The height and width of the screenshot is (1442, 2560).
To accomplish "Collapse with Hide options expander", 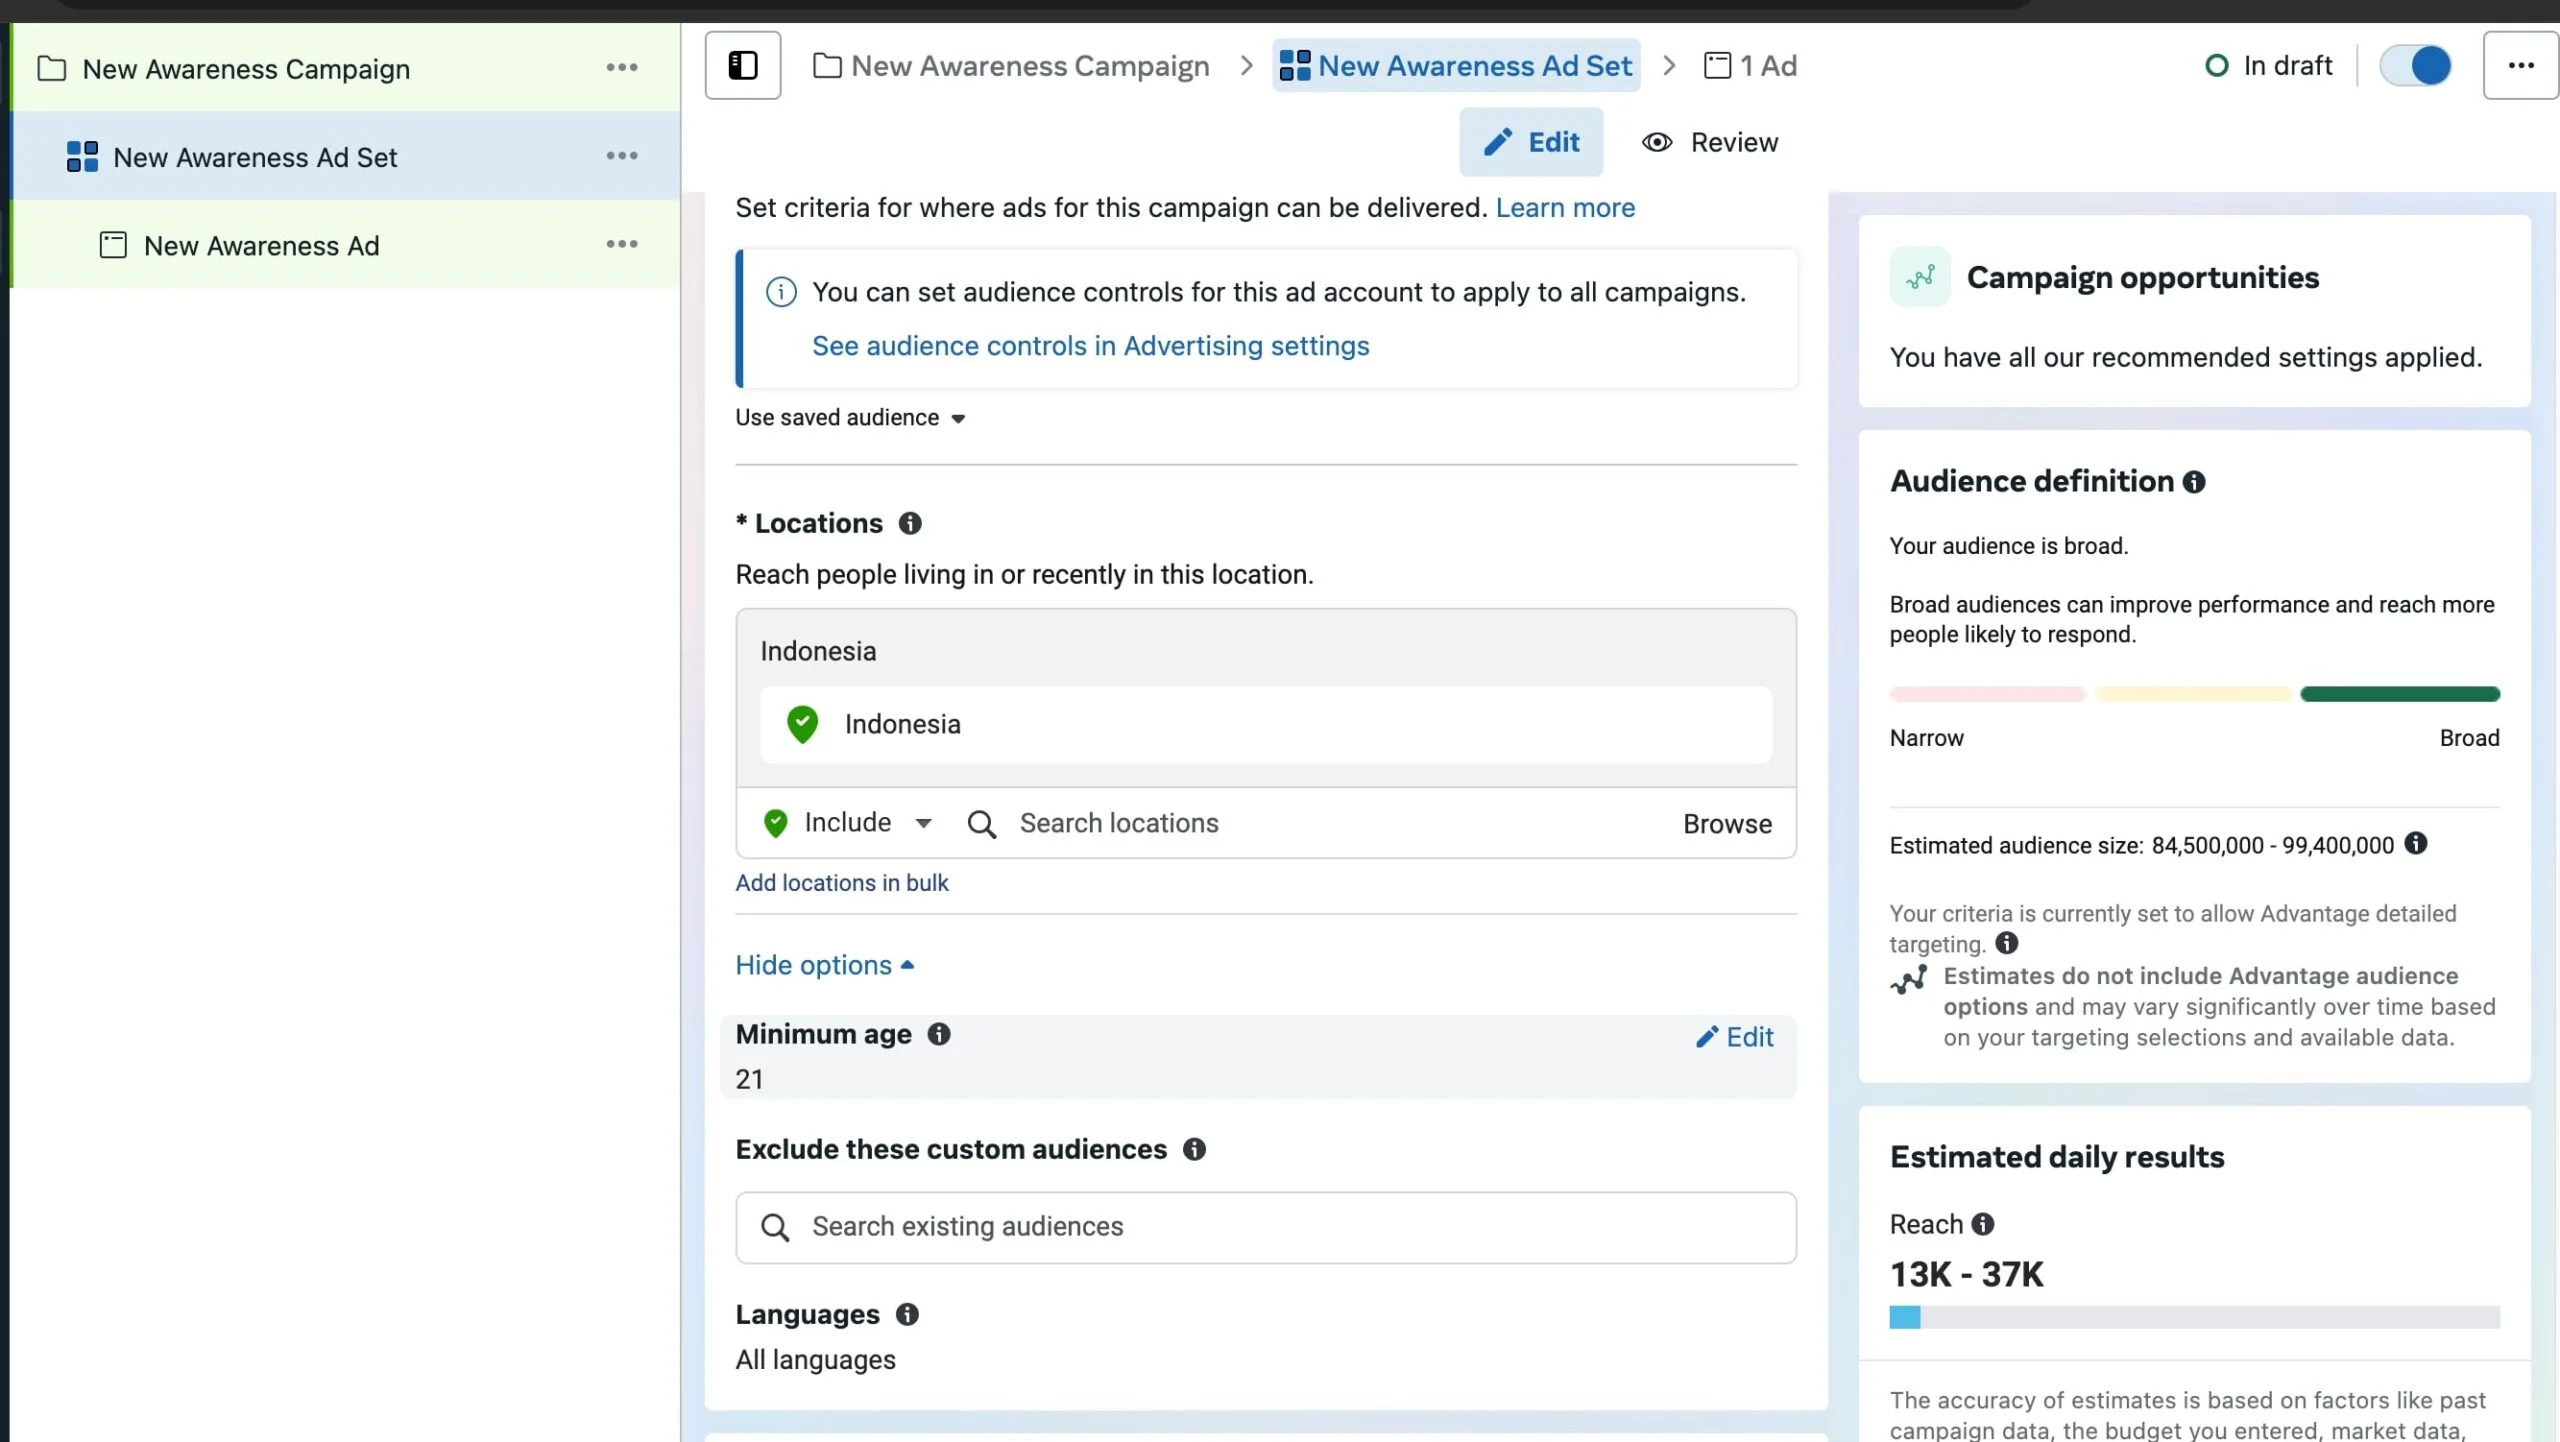I will point(824,965).
